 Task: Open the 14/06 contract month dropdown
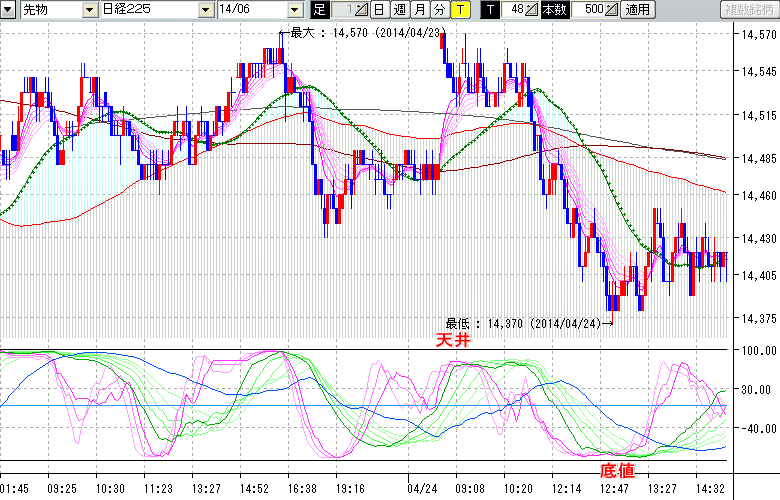click(297, 9)
